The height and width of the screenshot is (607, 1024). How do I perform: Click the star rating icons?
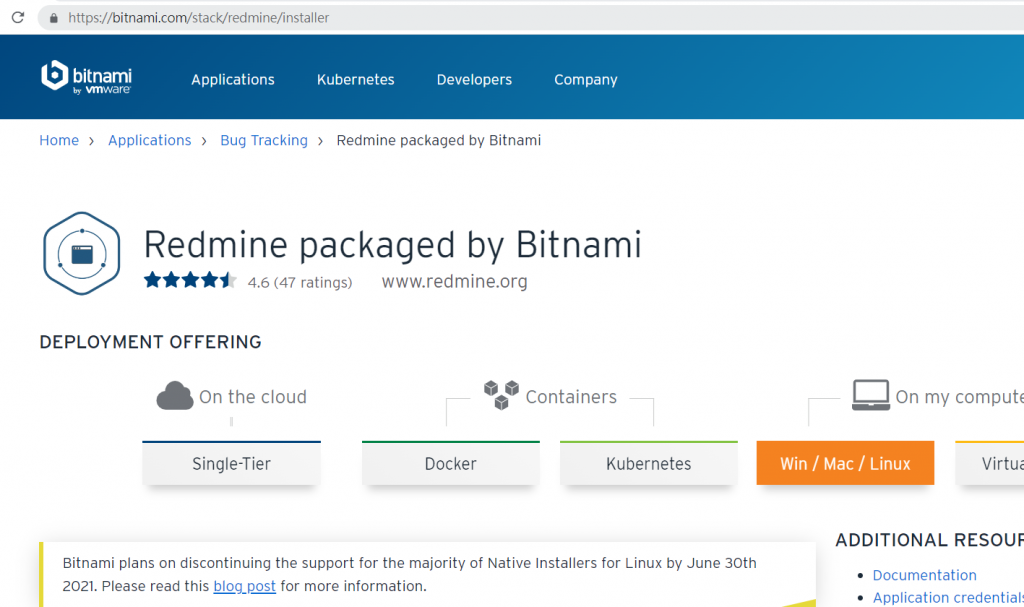(190, 280)
